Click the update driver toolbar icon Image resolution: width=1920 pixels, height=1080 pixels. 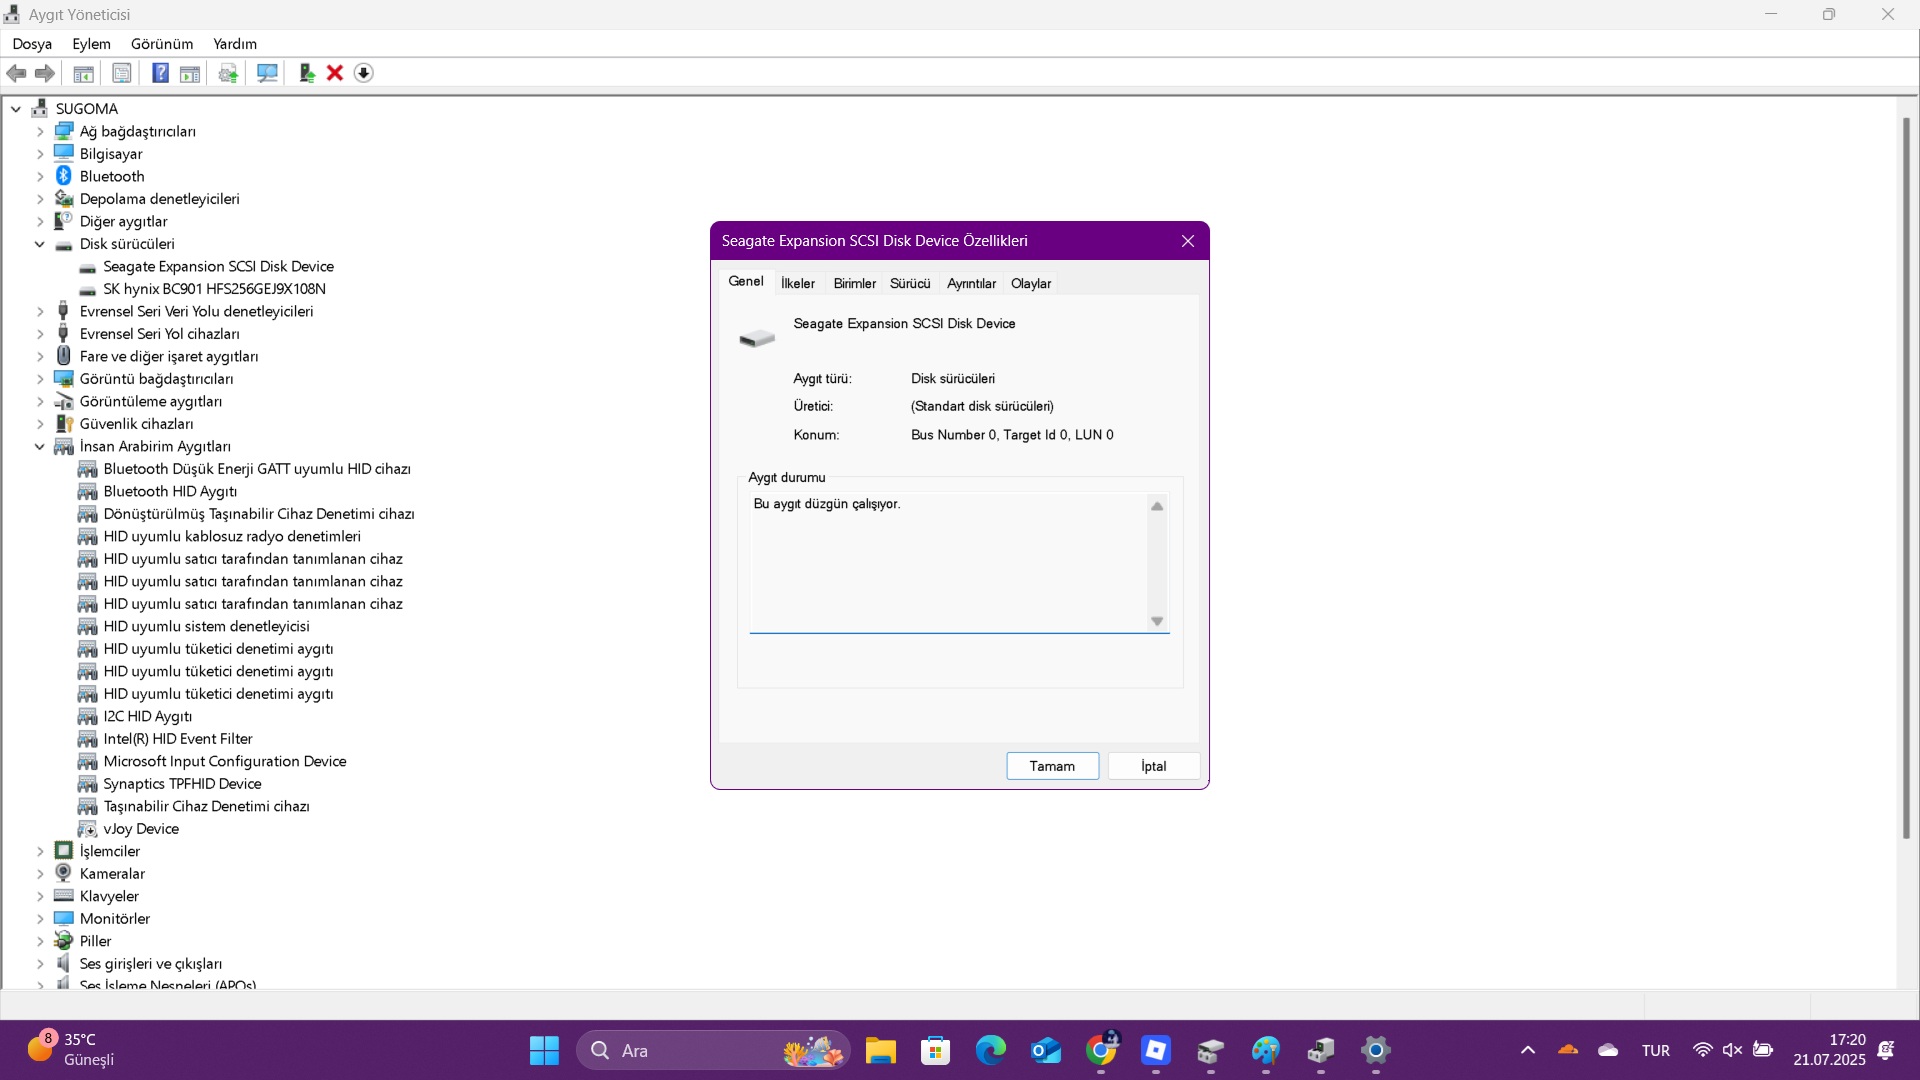[307, 73]
